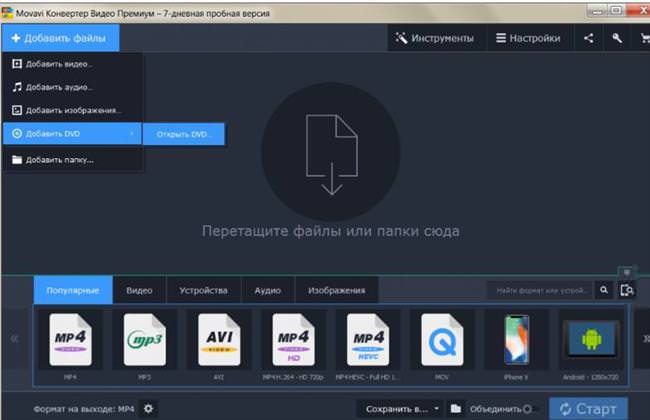
Task: Click the output folder icon
Action: pos(456,409)
